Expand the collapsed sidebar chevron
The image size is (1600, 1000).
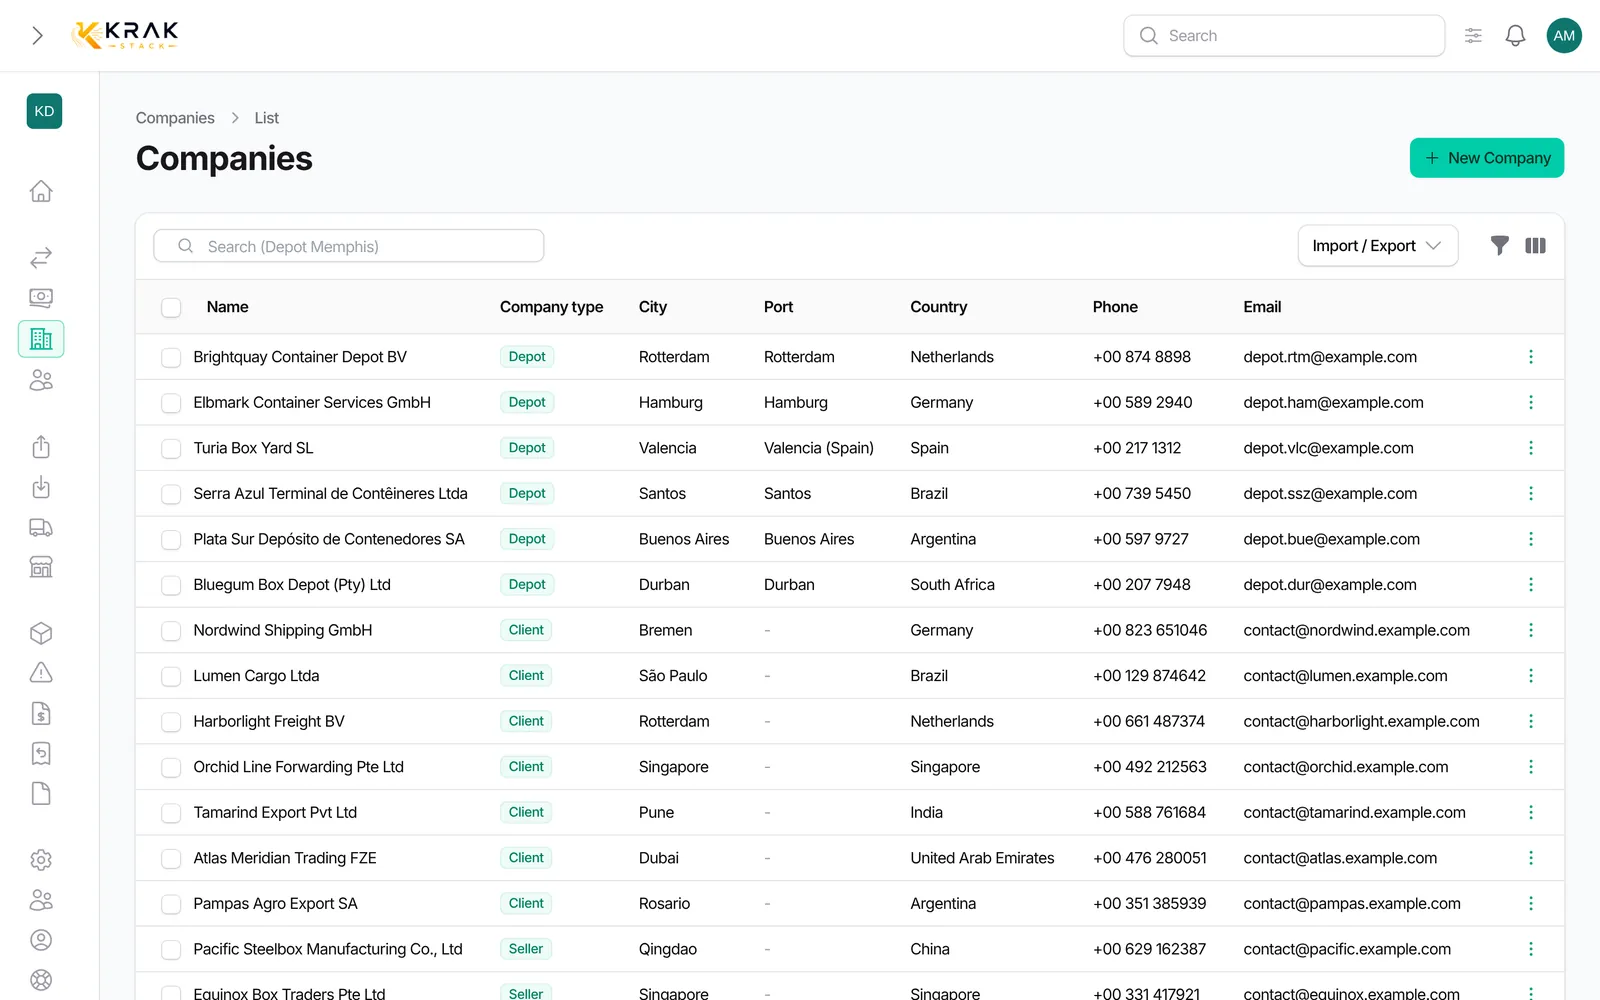37,36
